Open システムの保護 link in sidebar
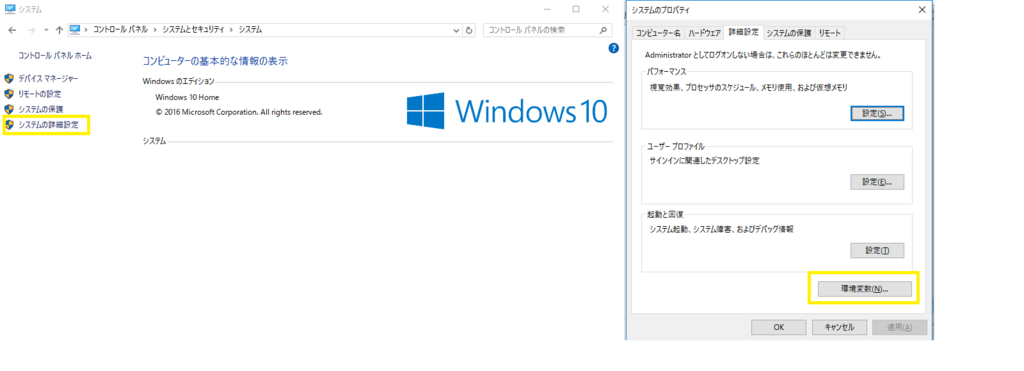Viewport: 1024px width, 371px height. click(x=40, y=109)
